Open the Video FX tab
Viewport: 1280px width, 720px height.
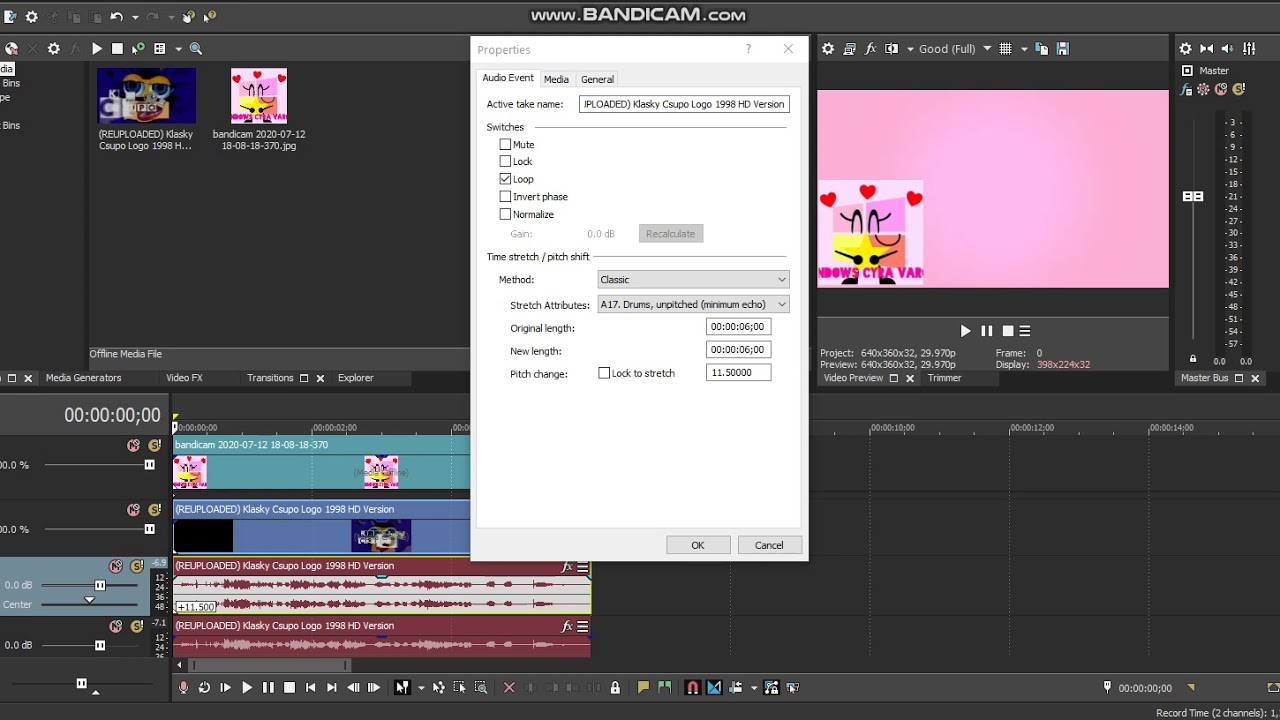click(184, 378)
